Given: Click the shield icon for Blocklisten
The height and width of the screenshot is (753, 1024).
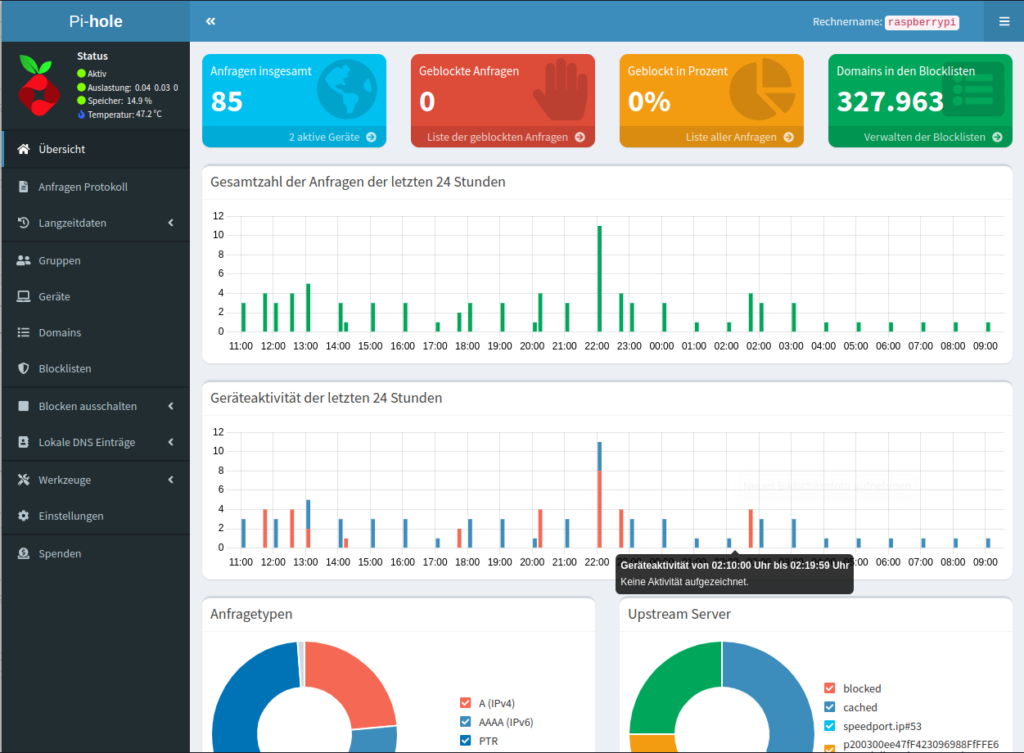Looking at the screenshot, I should point(24,368).
